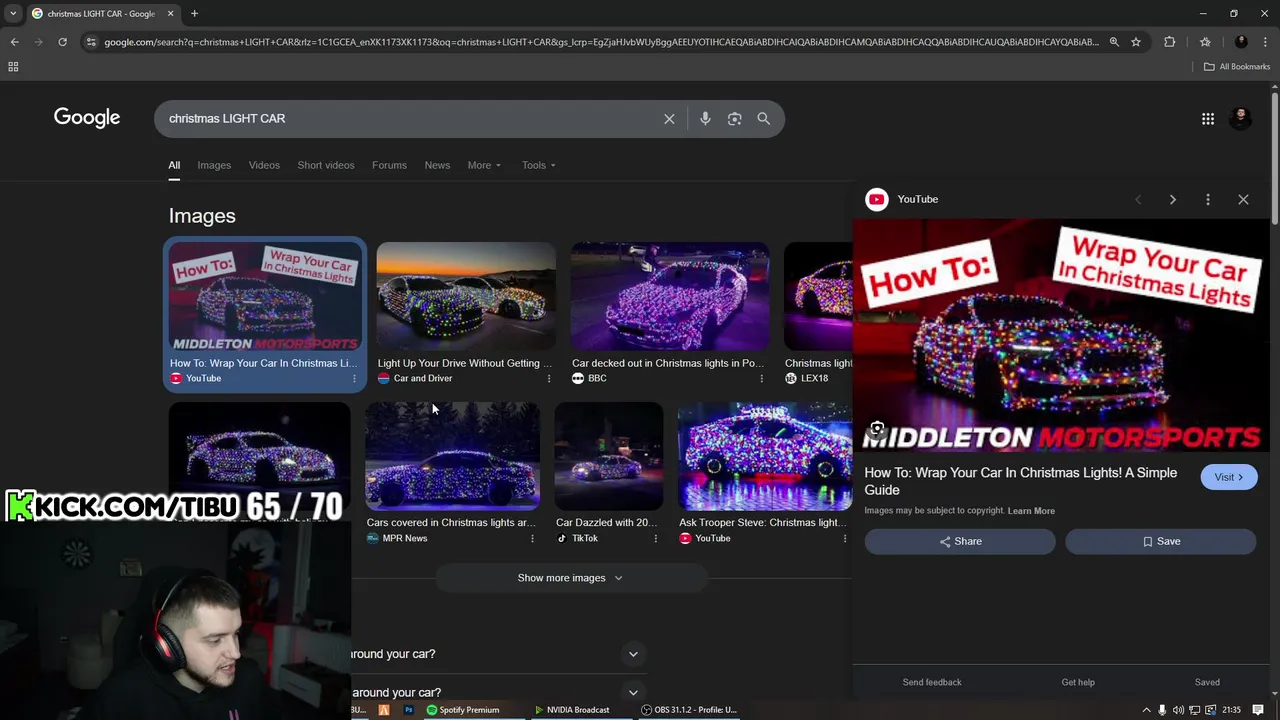Viewport: 1280px width, 720px height.
Task: View site information icon in the address bar
Action: tap(91, 42)
